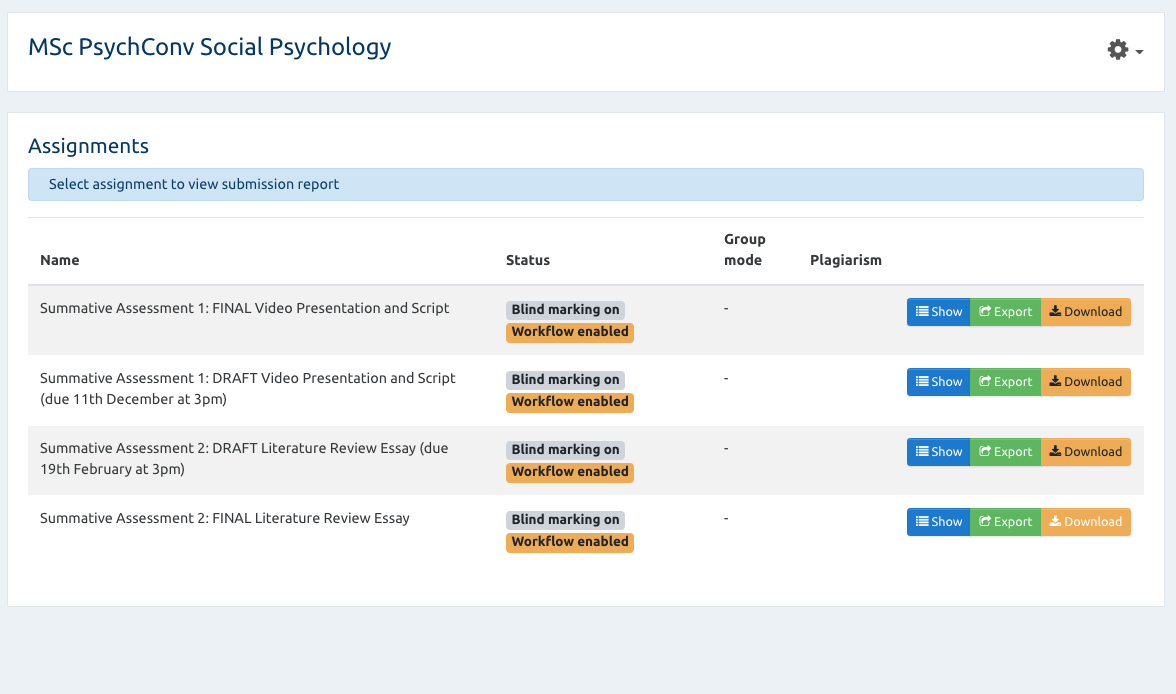Download DRAFT Literature Review Essay submissions

[1085, 452]
